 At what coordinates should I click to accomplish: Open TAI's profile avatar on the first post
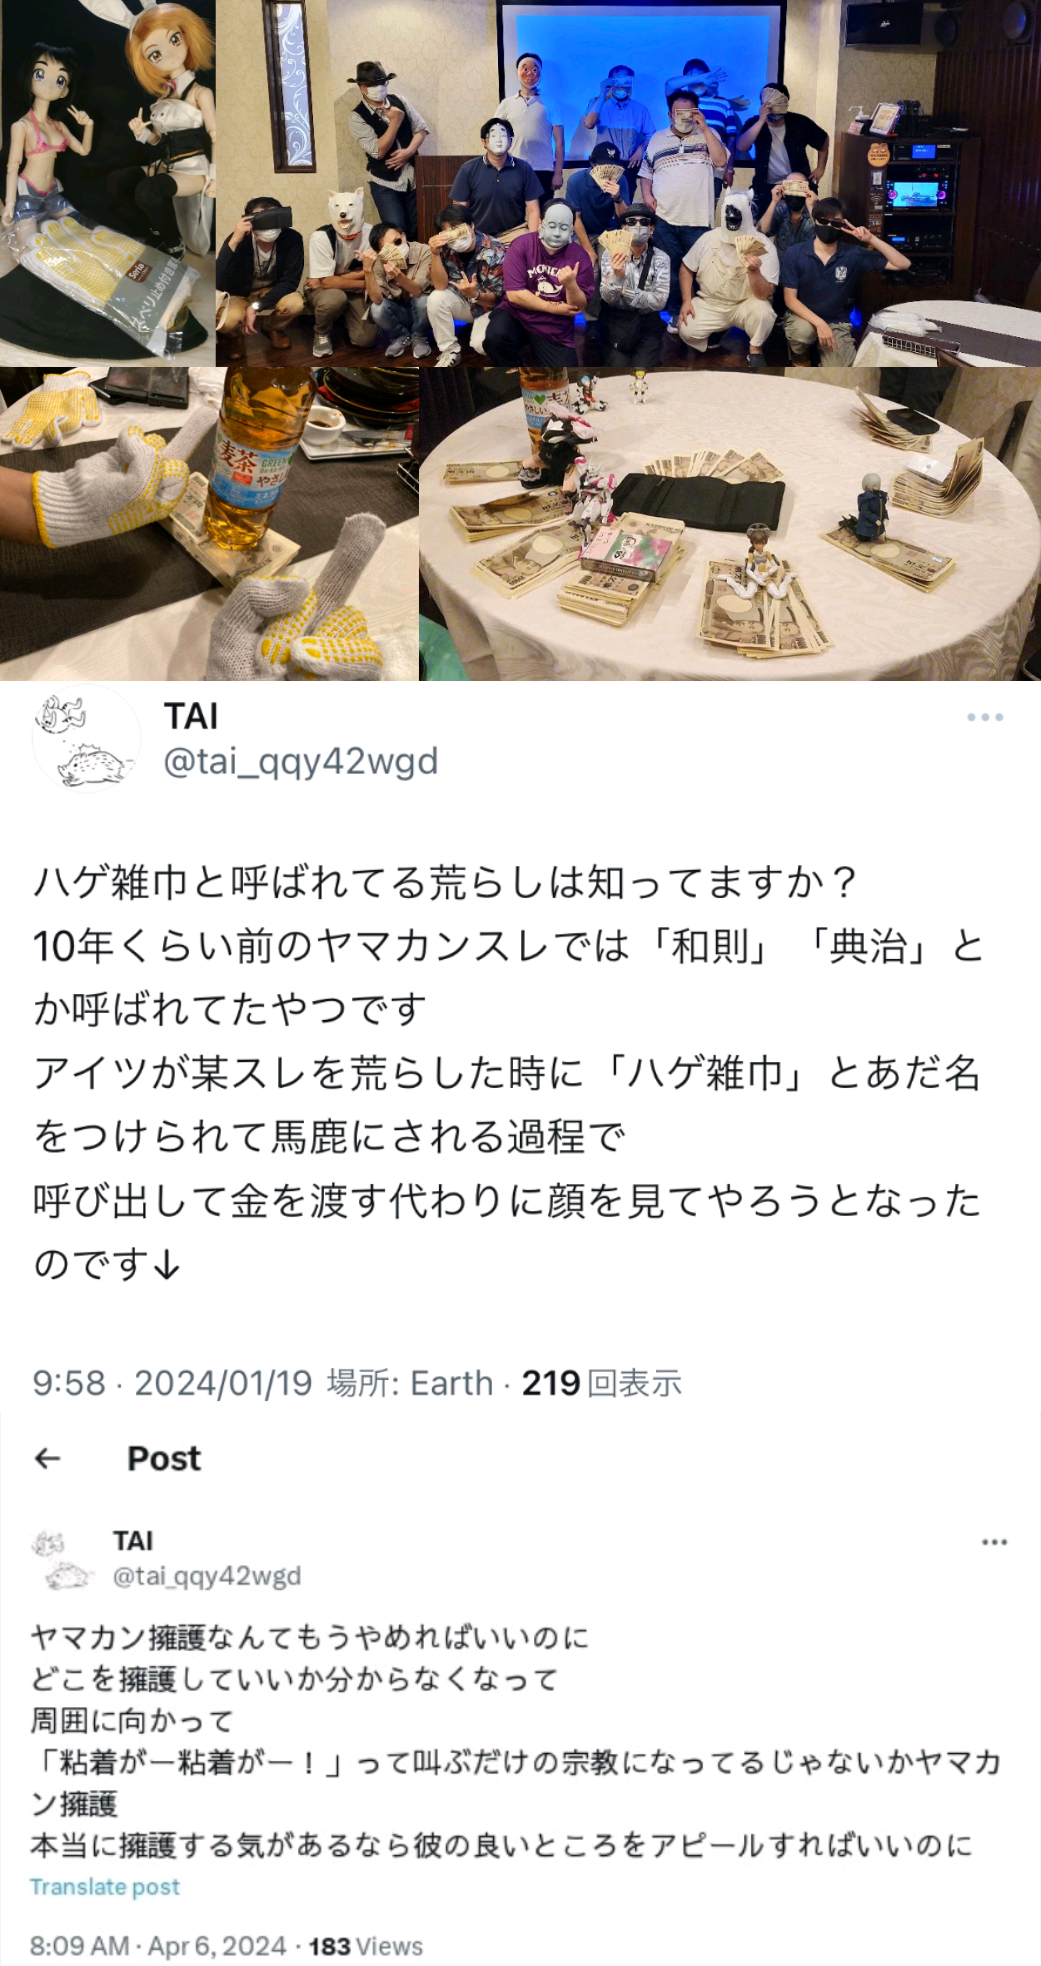pyautogui.click(x=86, y=740)
